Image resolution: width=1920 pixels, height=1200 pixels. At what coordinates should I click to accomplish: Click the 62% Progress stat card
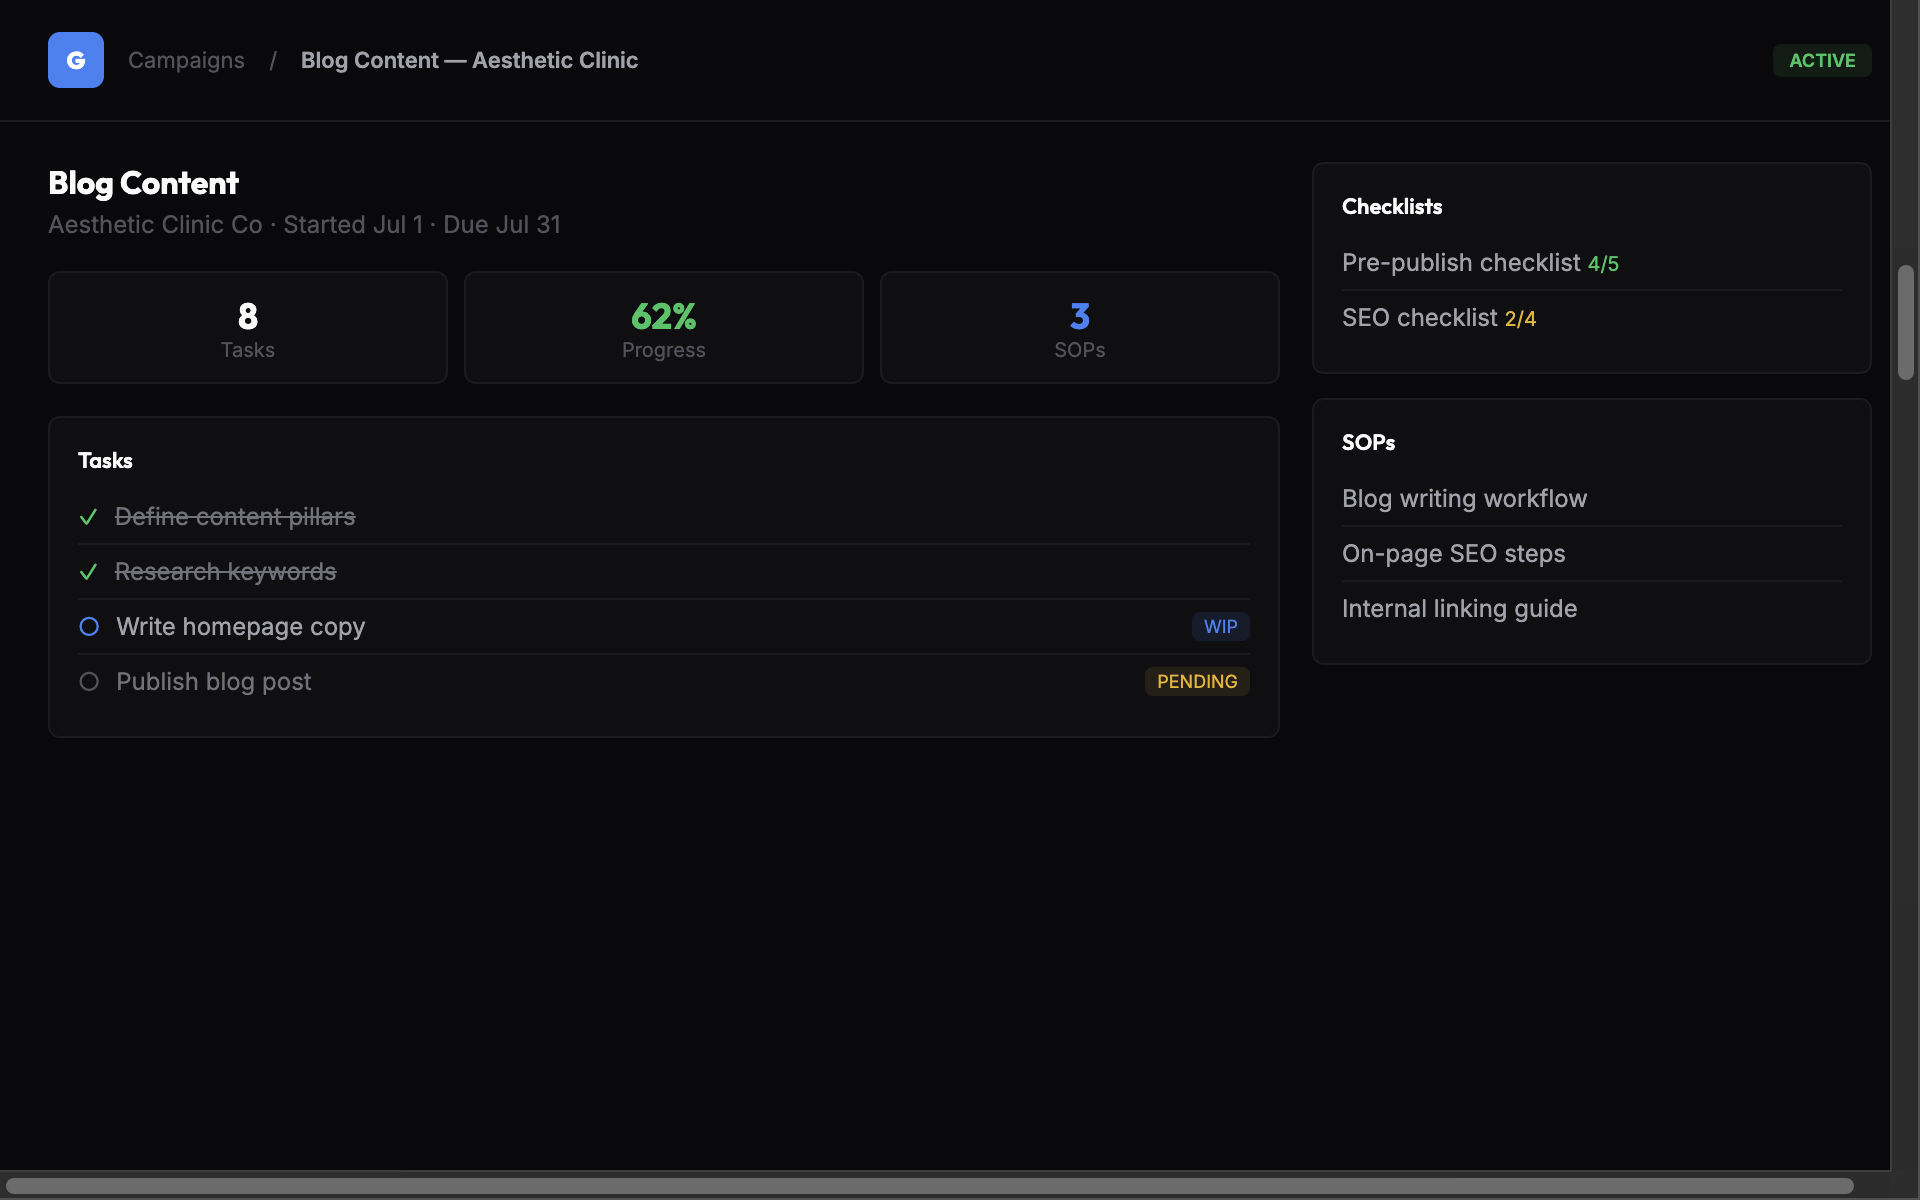pos(664,328)
